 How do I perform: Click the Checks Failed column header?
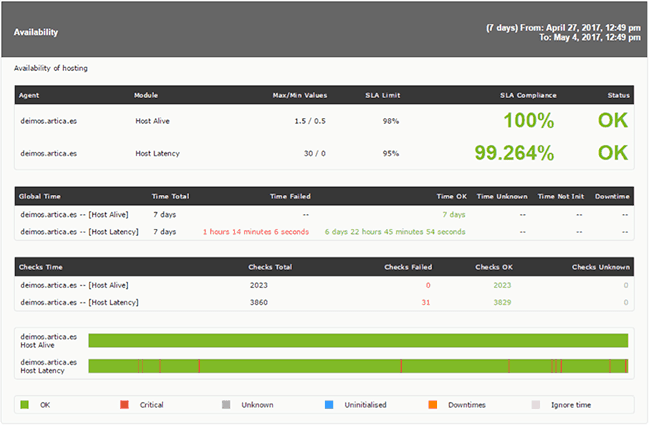(x=408, y=267)
